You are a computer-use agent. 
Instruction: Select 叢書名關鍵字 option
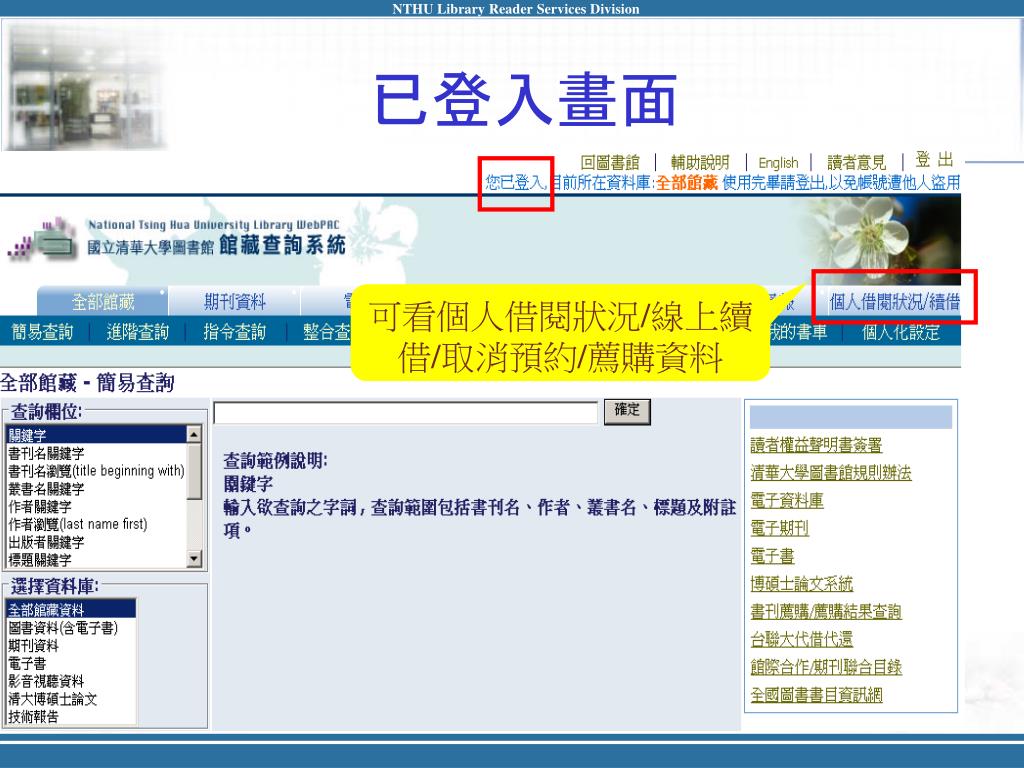pos(97,488)
